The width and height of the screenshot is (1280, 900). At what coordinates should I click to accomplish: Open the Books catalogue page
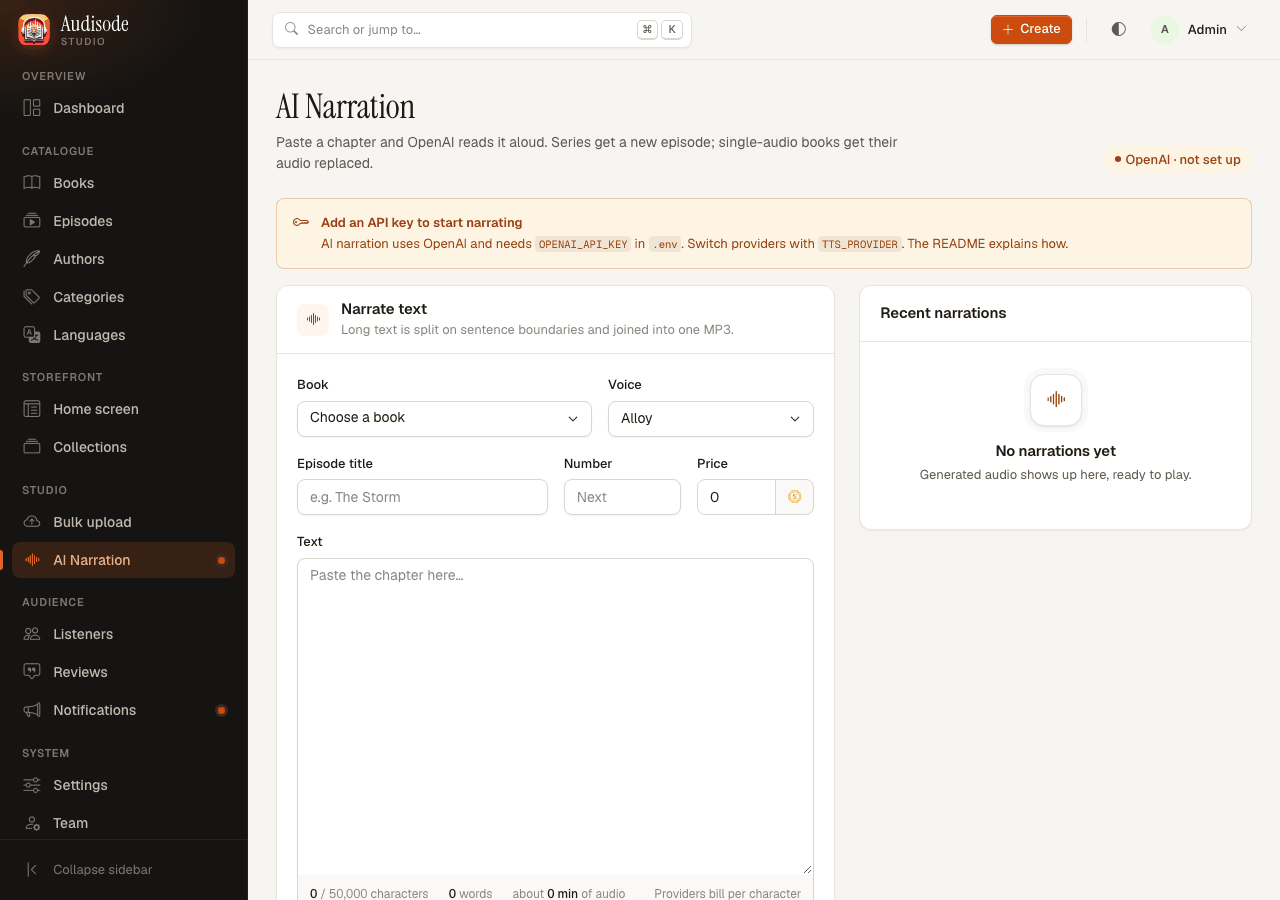124,183
